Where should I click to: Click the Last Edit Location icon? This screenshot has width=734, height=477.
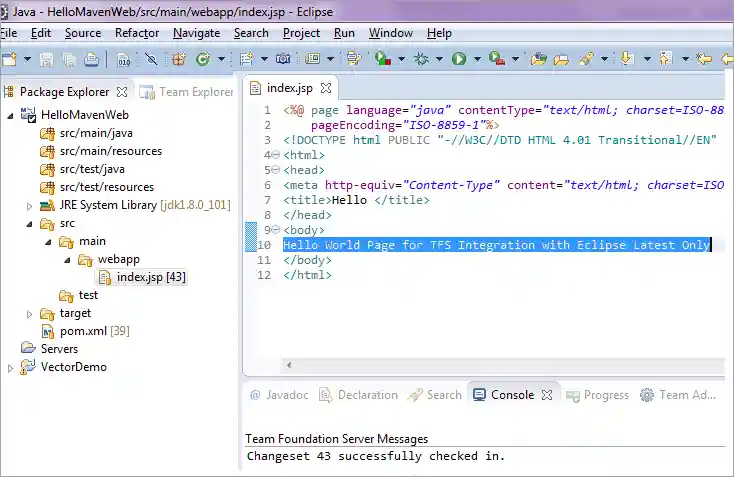[x=704, y=59]
